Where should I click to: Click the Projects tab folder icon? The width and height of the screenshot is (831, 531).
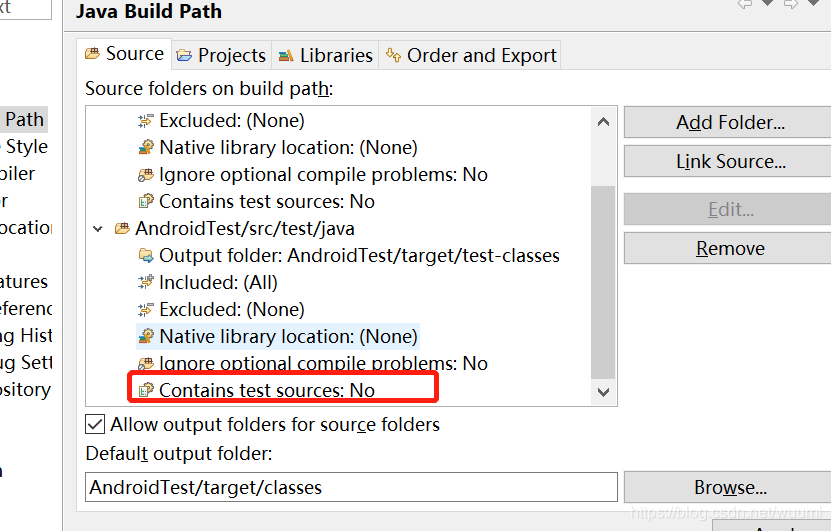coord(184,55)
